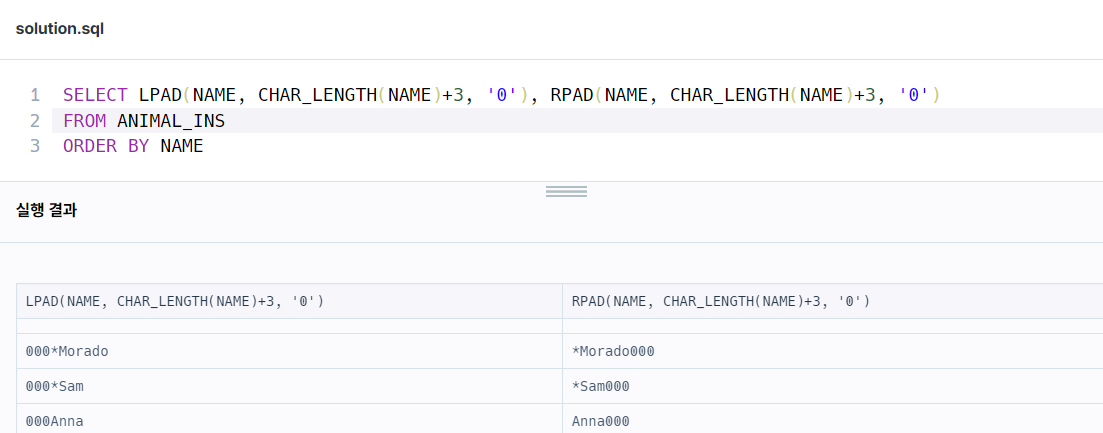Select the 000*Sam result cell

click(290, 387)
